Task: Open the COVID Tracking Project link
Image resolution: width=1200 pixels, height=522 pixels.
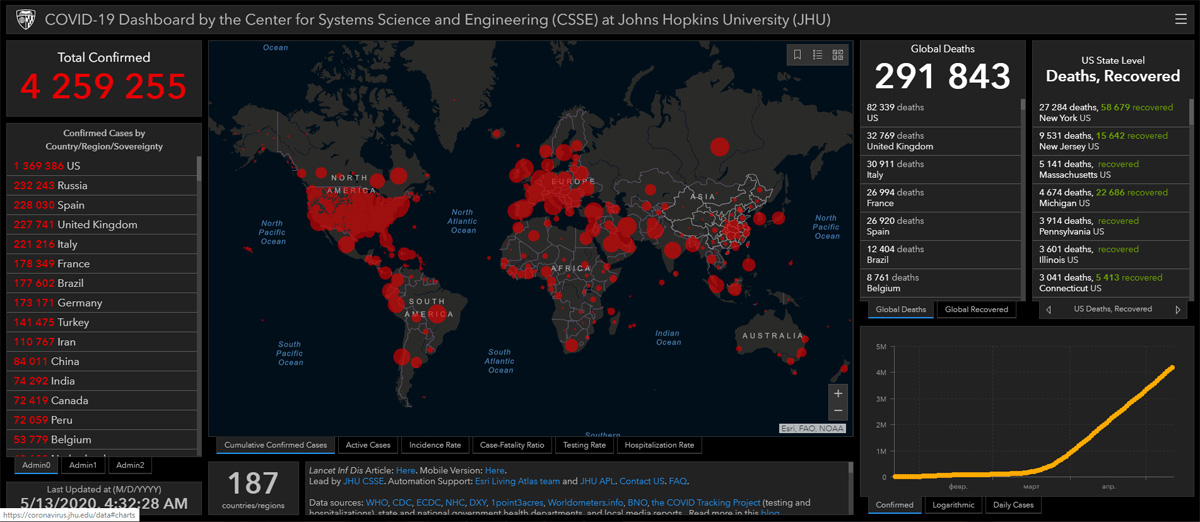Action: [x=706, y=502]
